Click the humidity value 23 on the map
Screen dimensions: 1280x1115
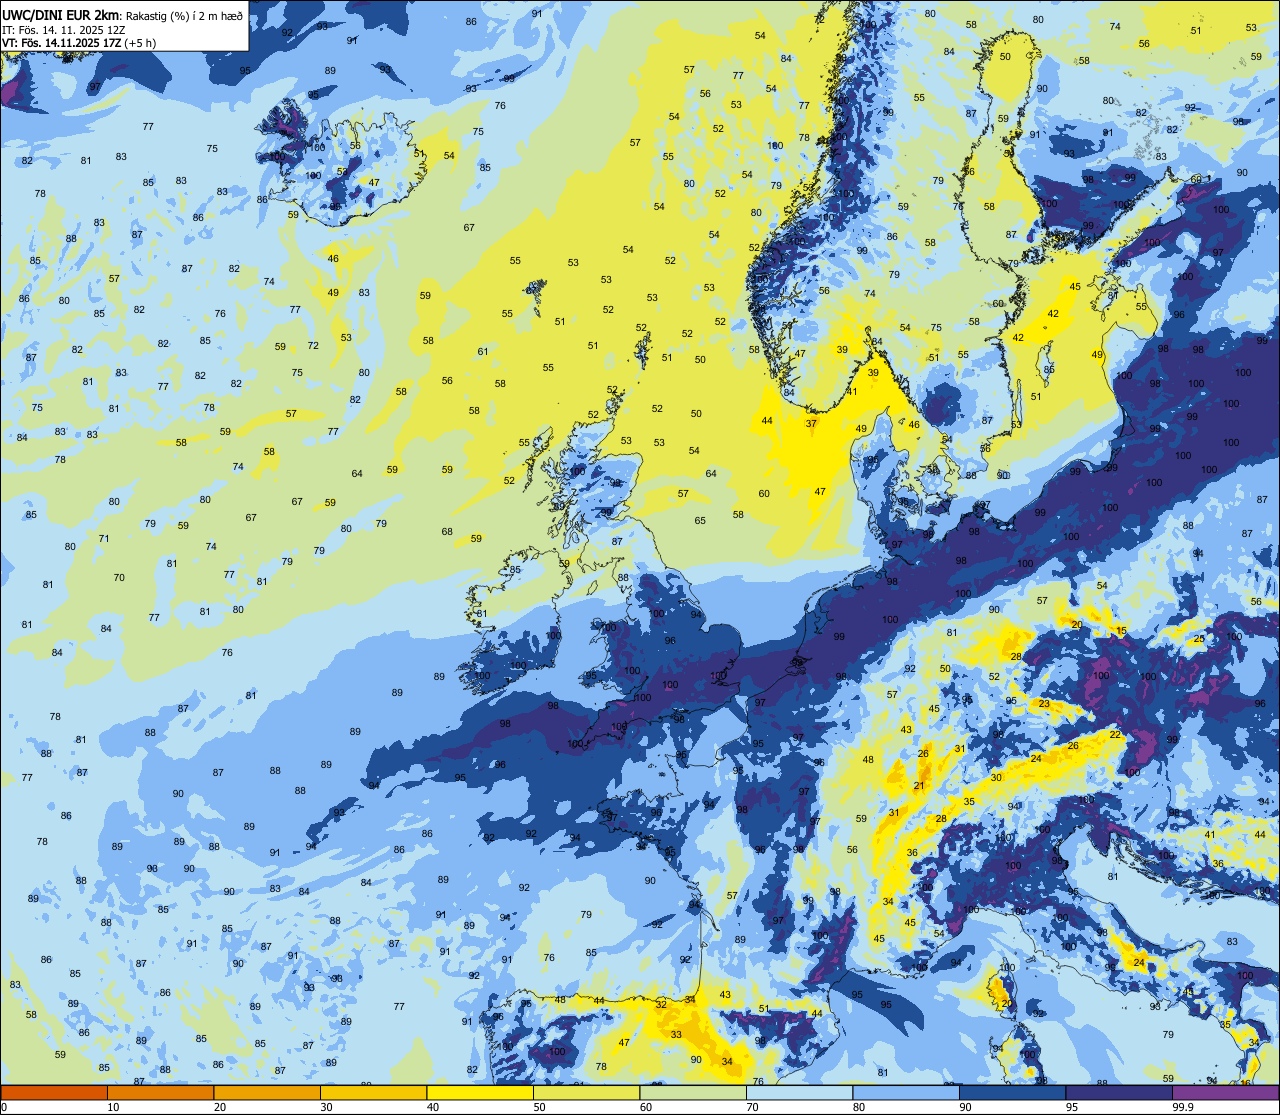point(1044,704)
